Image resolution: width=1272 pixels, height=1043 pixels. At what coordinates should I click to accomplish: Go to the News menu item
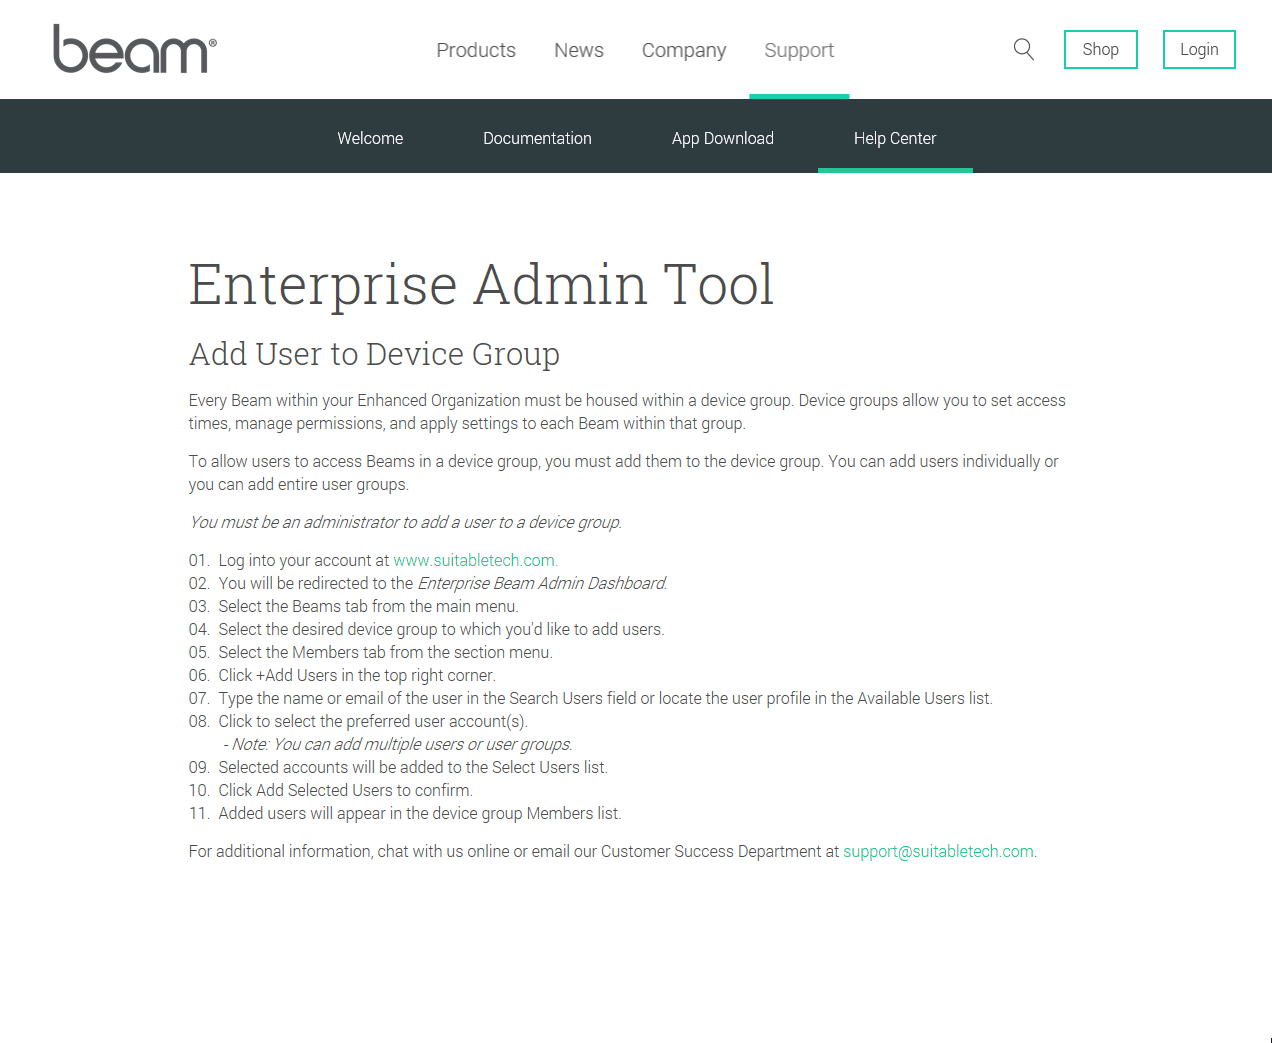coord(579,50)
